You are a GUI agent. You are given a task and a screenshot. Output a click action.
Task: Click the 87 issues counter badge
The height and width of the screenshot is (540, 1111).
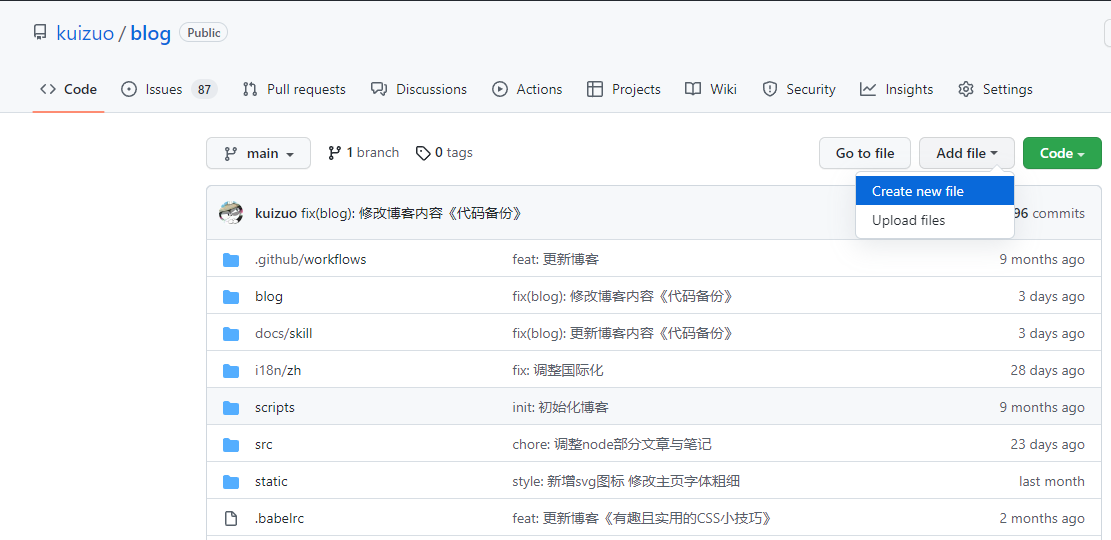point(204,89)
